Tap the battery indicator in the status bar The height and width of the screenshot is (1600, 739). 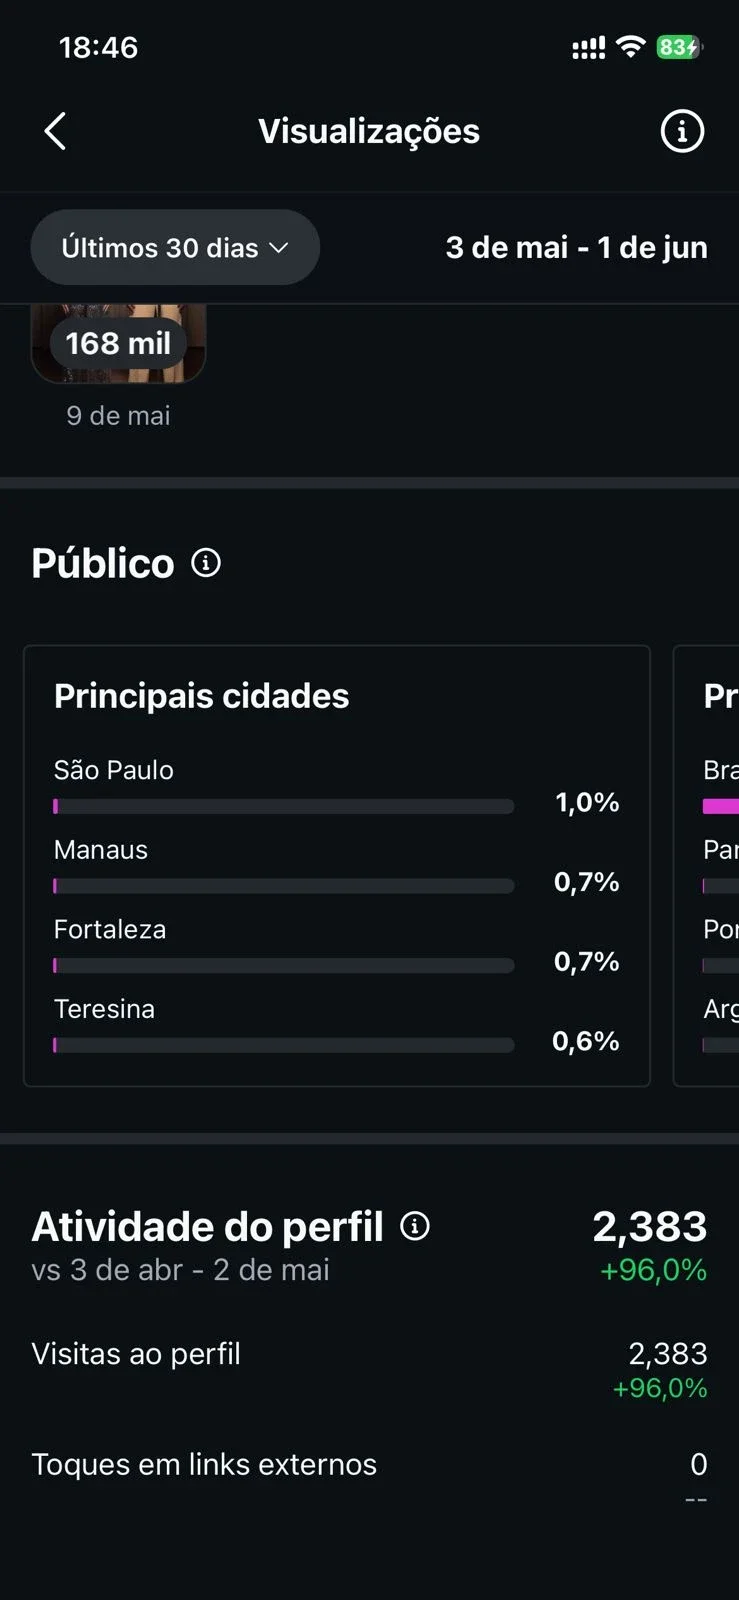pos(680,47)
